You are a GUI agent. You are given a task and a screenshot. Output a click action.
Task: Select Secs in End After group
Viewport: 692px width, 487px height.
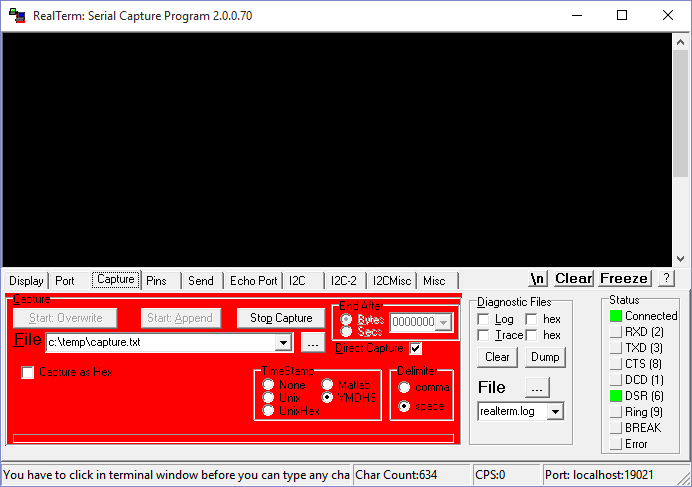346,331
